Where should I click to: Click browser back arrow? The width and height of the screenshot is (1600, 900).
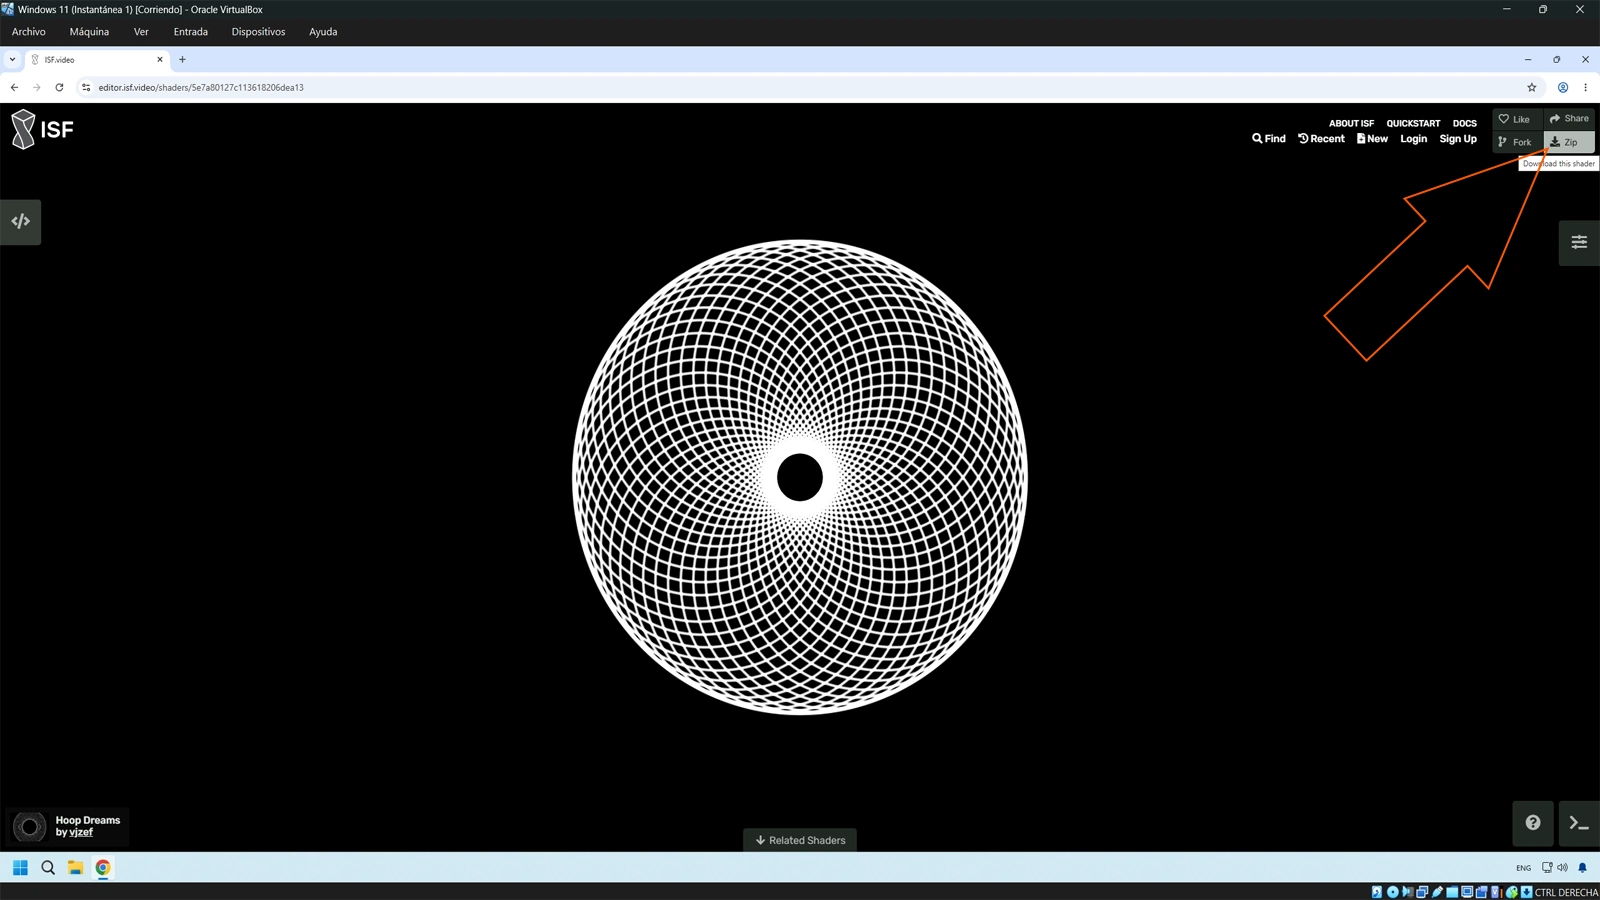pos(14,87)
